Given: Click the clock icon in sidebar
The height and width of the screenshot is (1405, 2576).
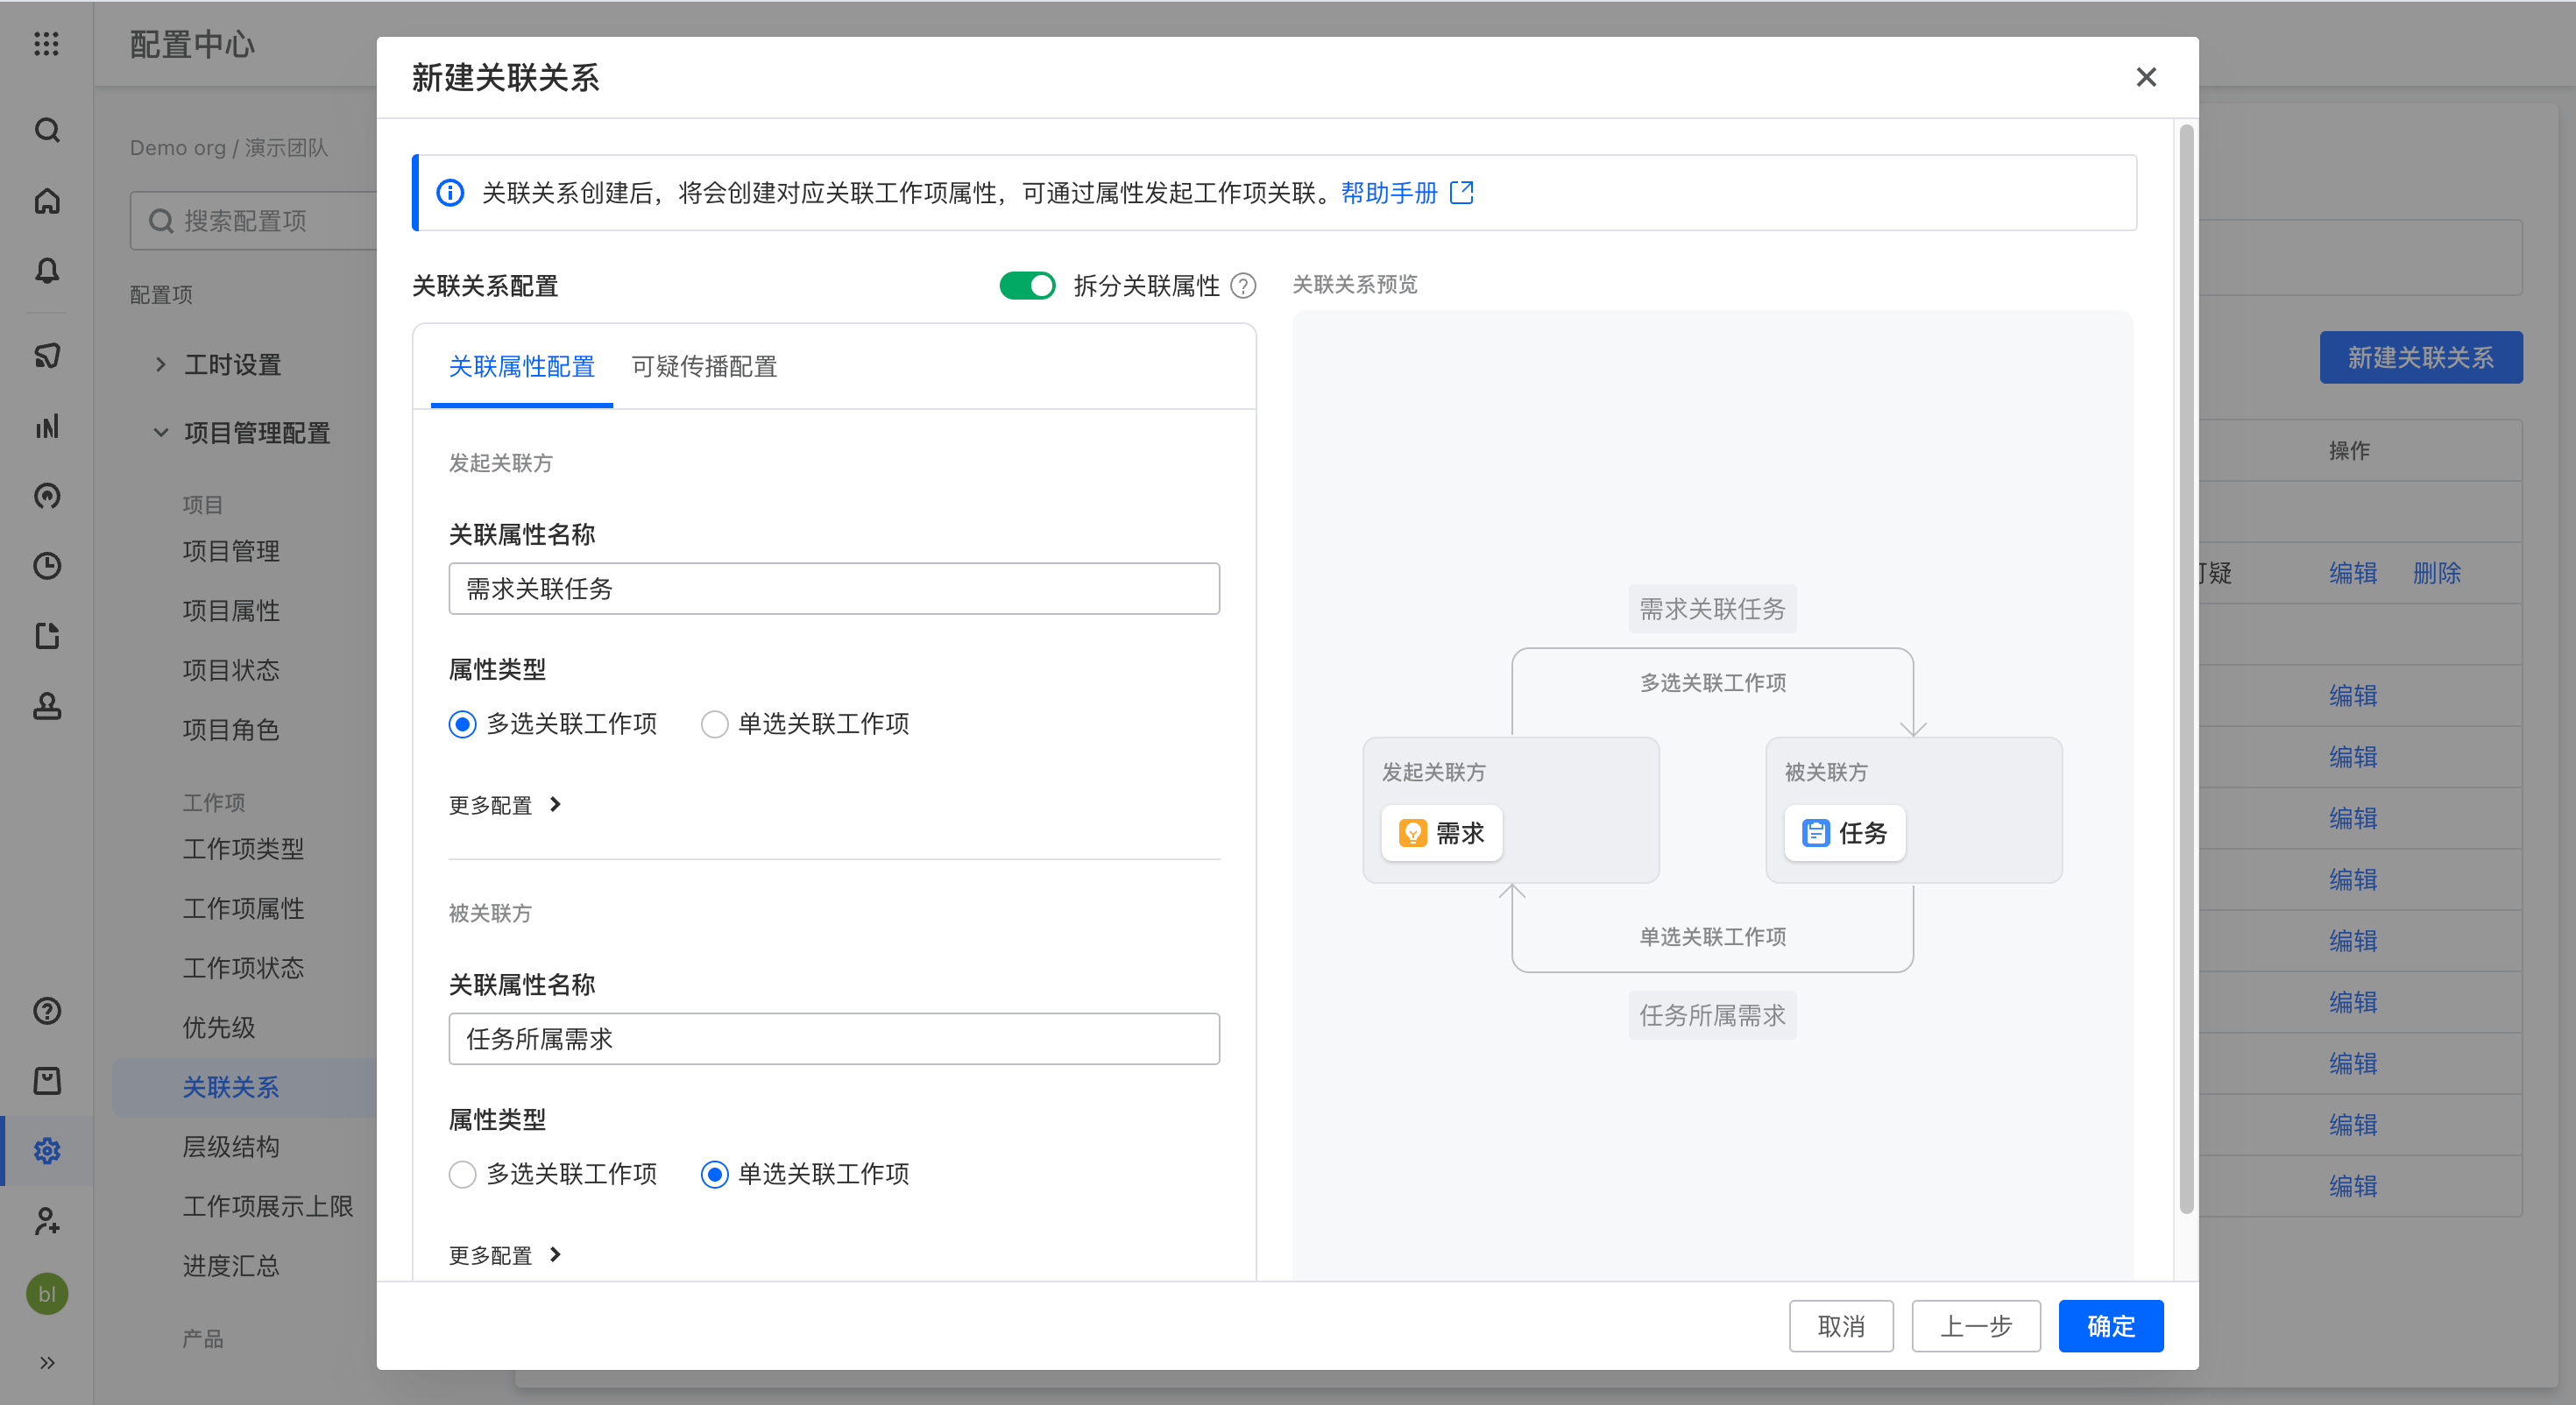Looking at the screenshot, I should pos(46,566).
